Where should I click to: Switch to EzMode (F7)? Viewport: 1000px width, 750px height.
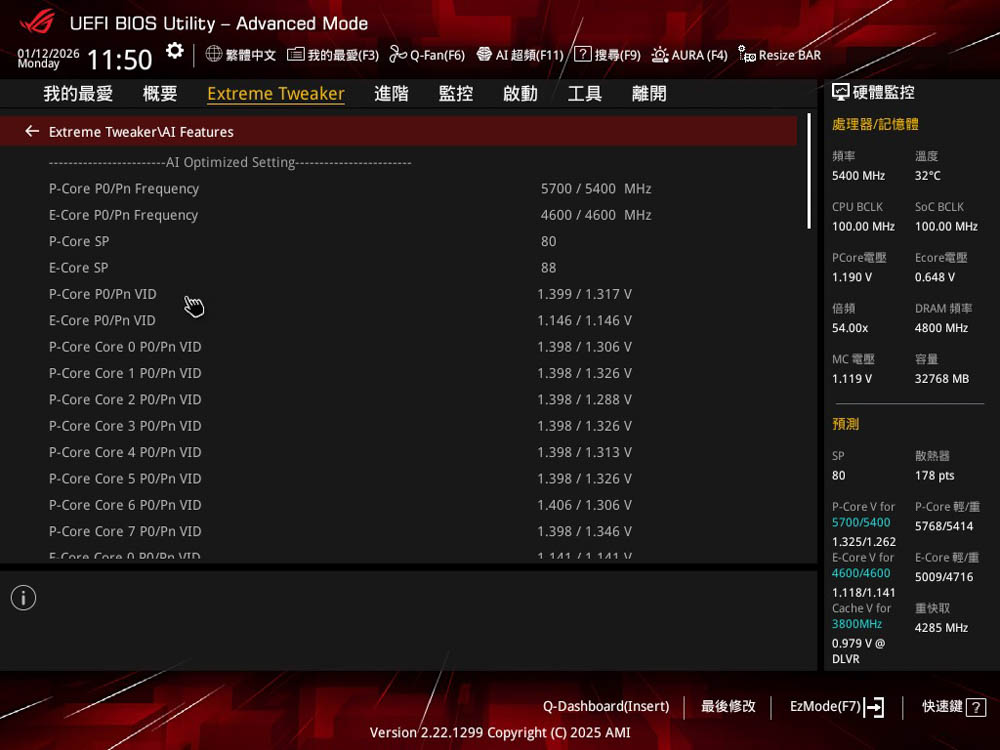point(836,706)
